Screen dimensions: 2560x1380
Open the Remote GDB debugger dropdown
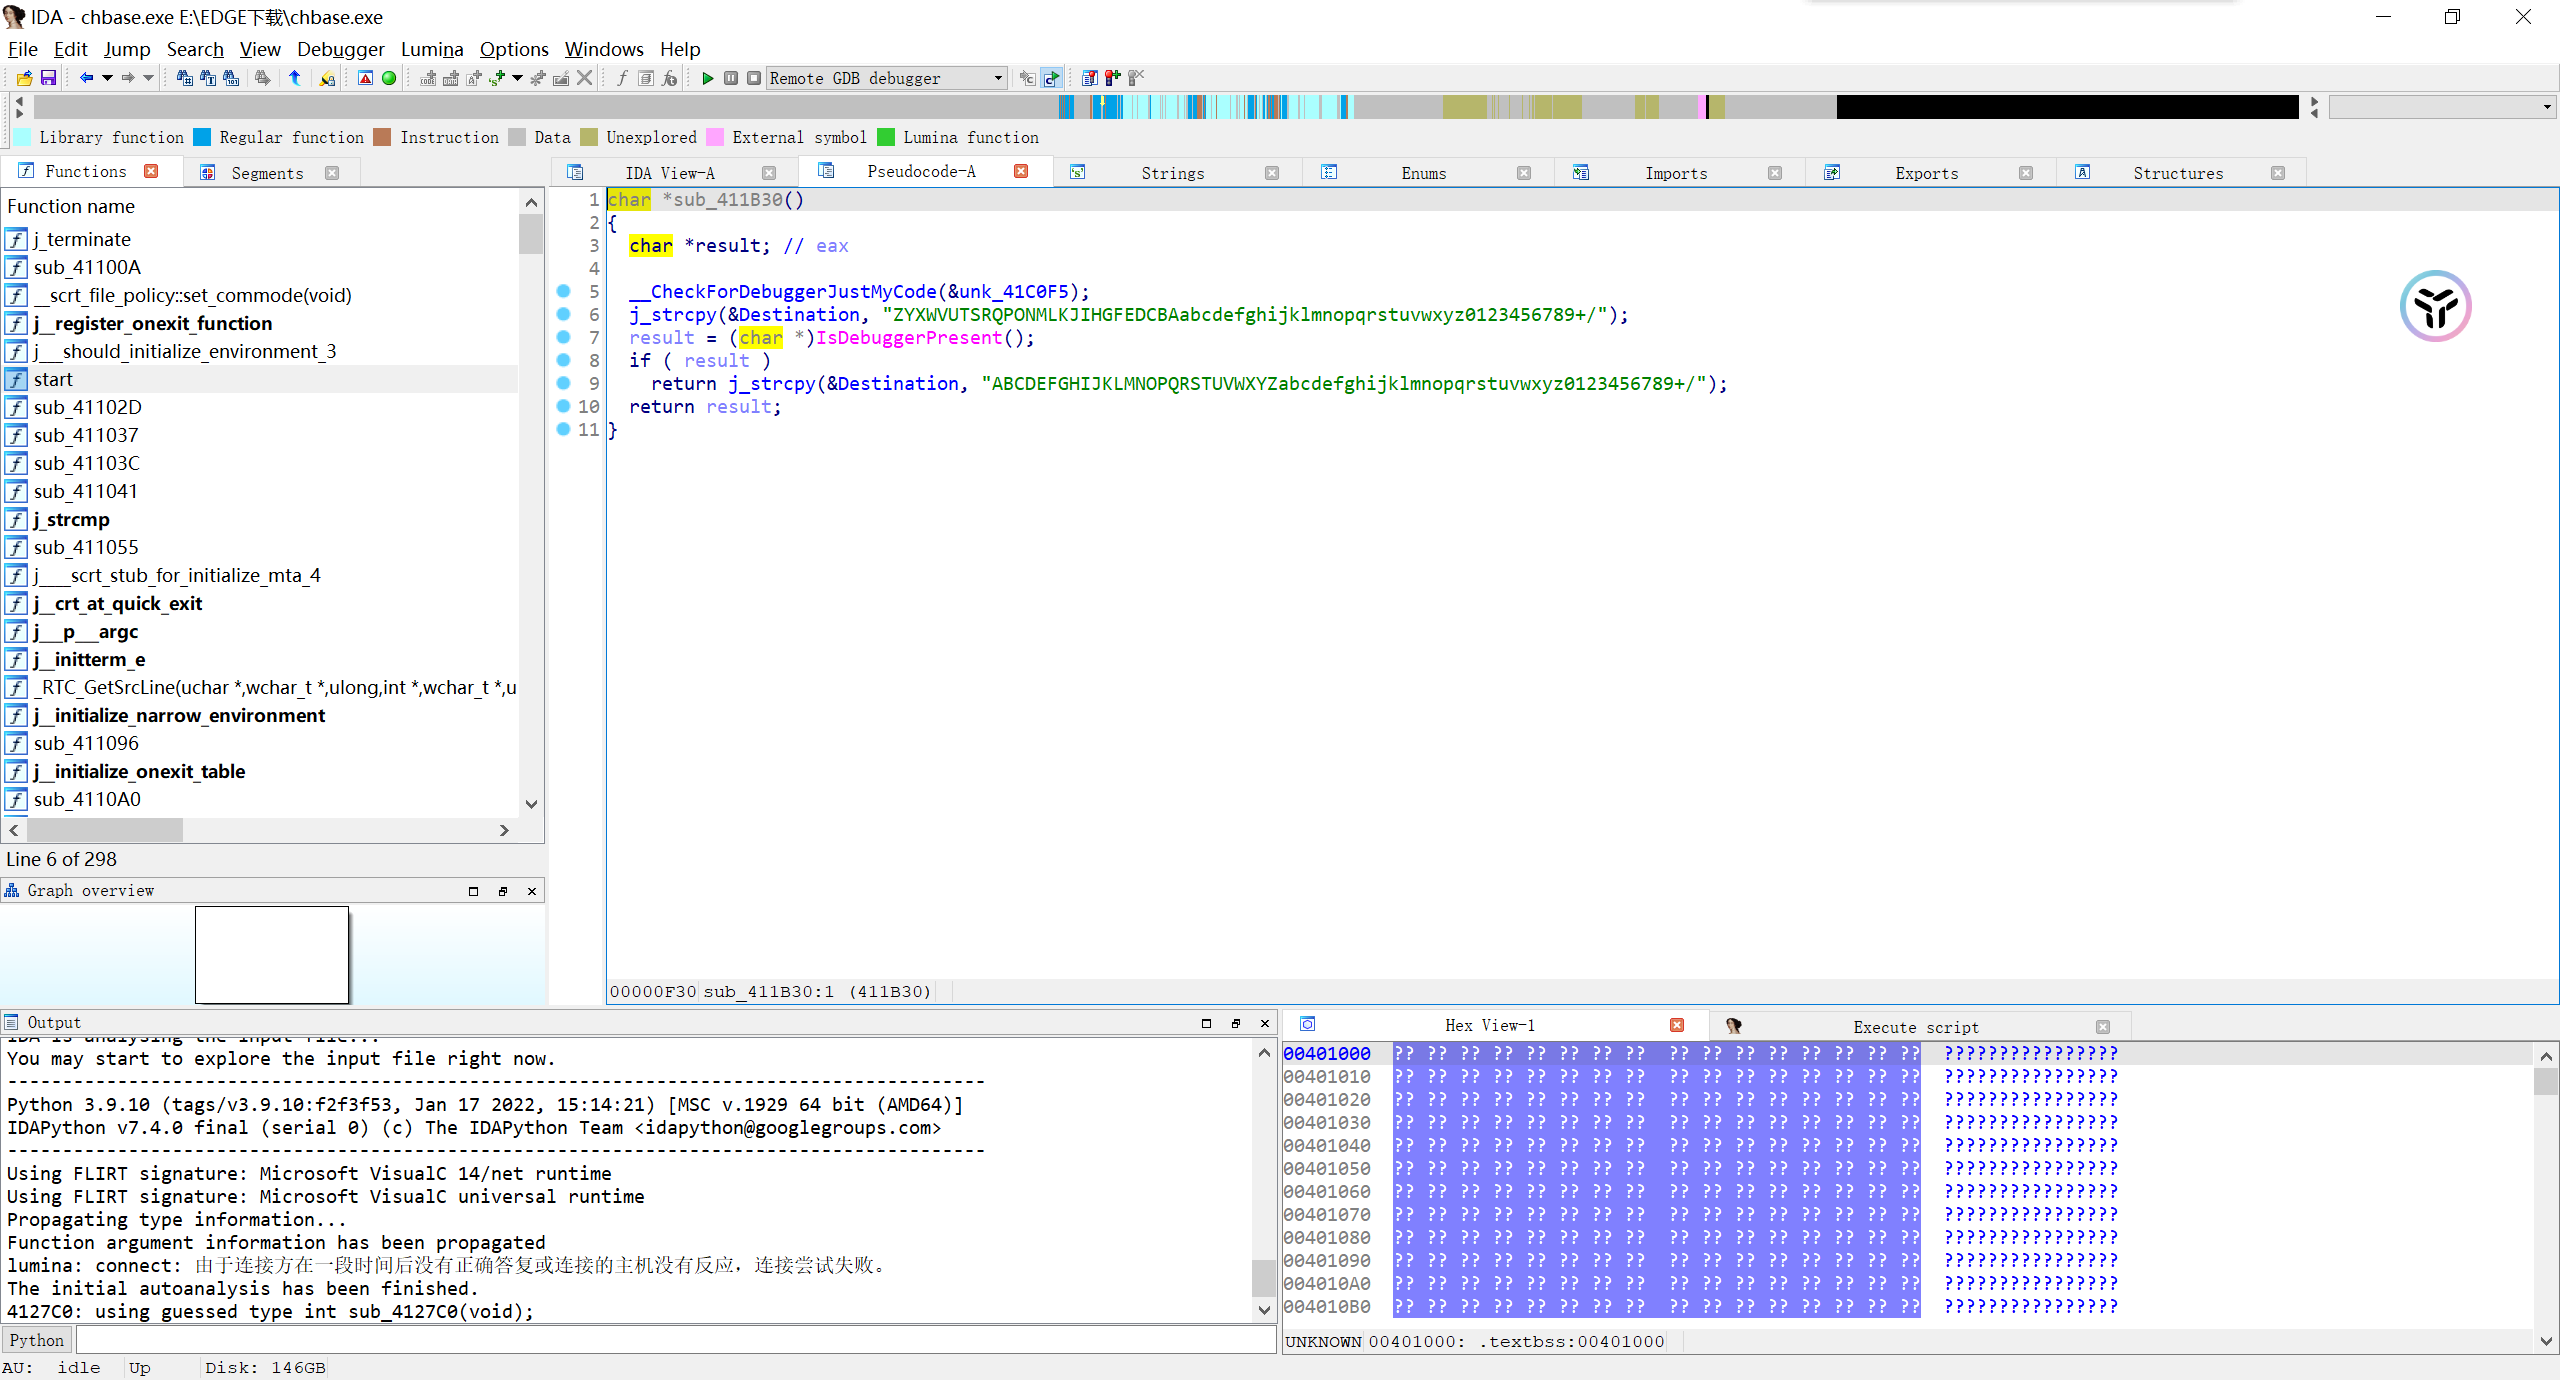[886, 78]
